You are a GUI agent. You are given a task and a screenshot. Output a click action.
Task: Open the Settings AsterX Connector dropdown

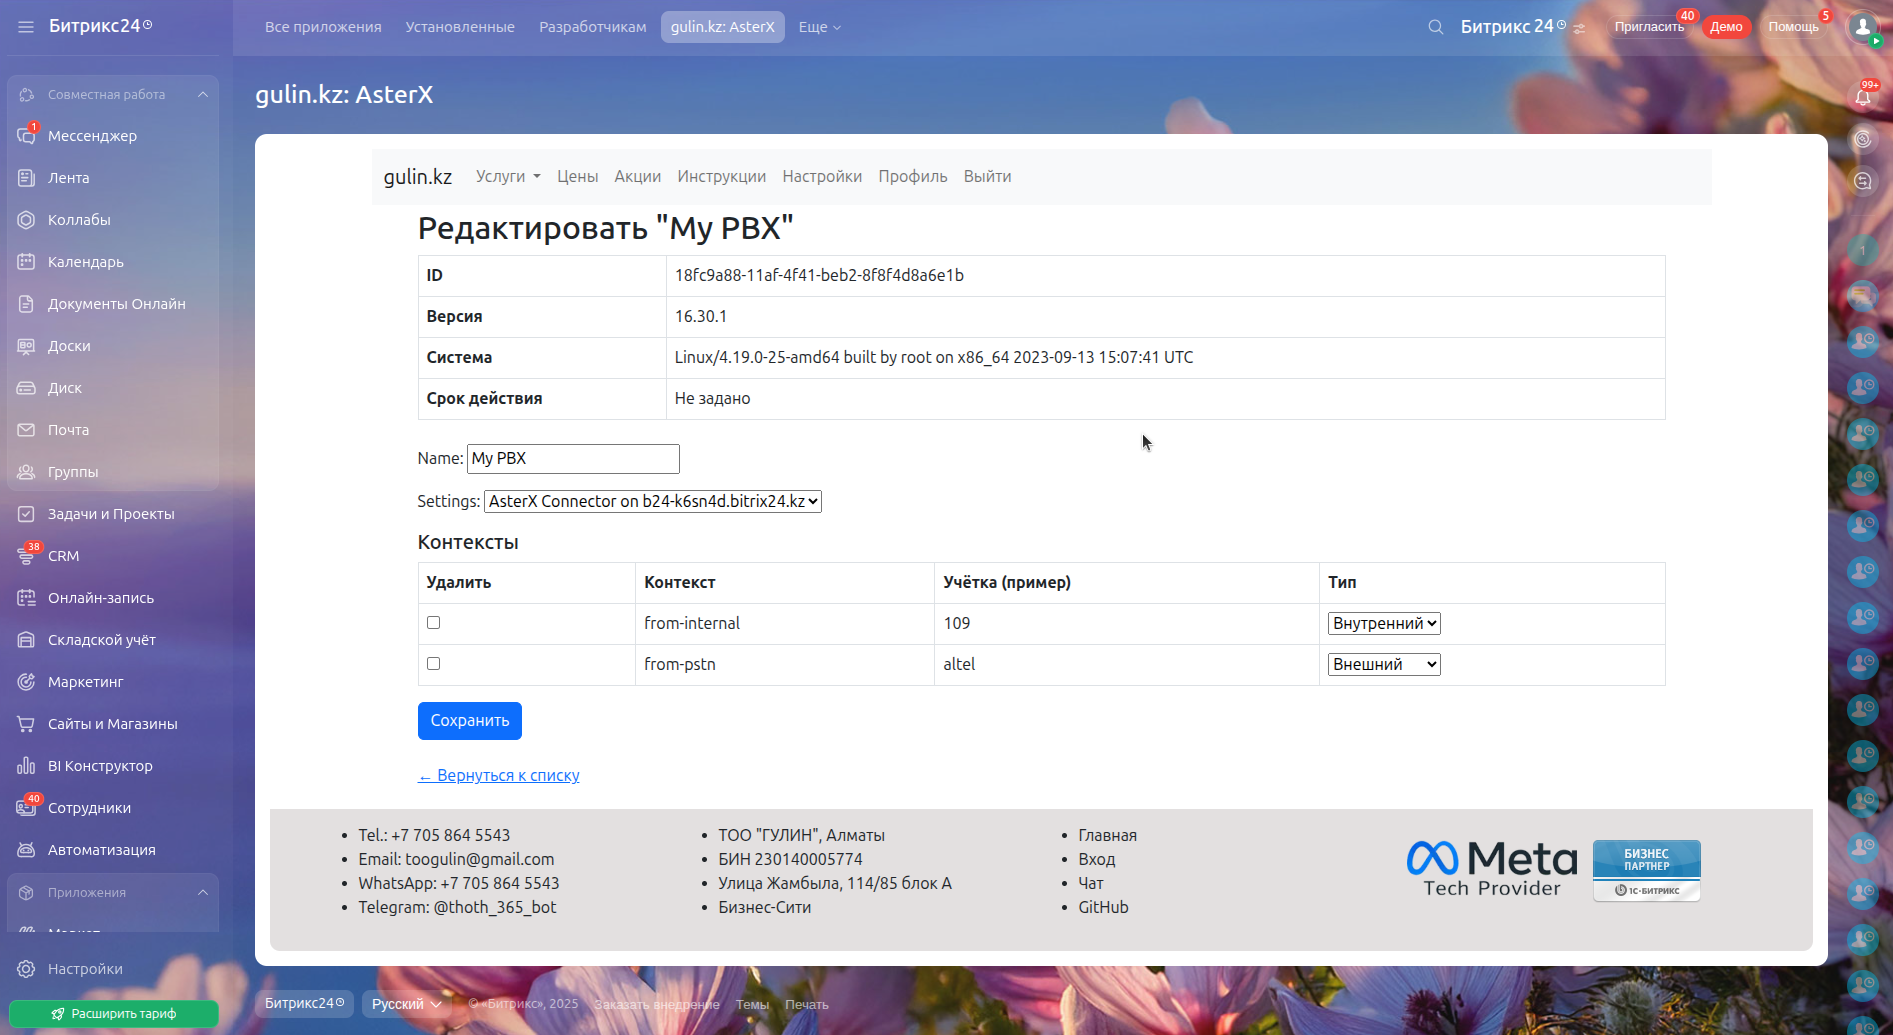click(652, 502)
